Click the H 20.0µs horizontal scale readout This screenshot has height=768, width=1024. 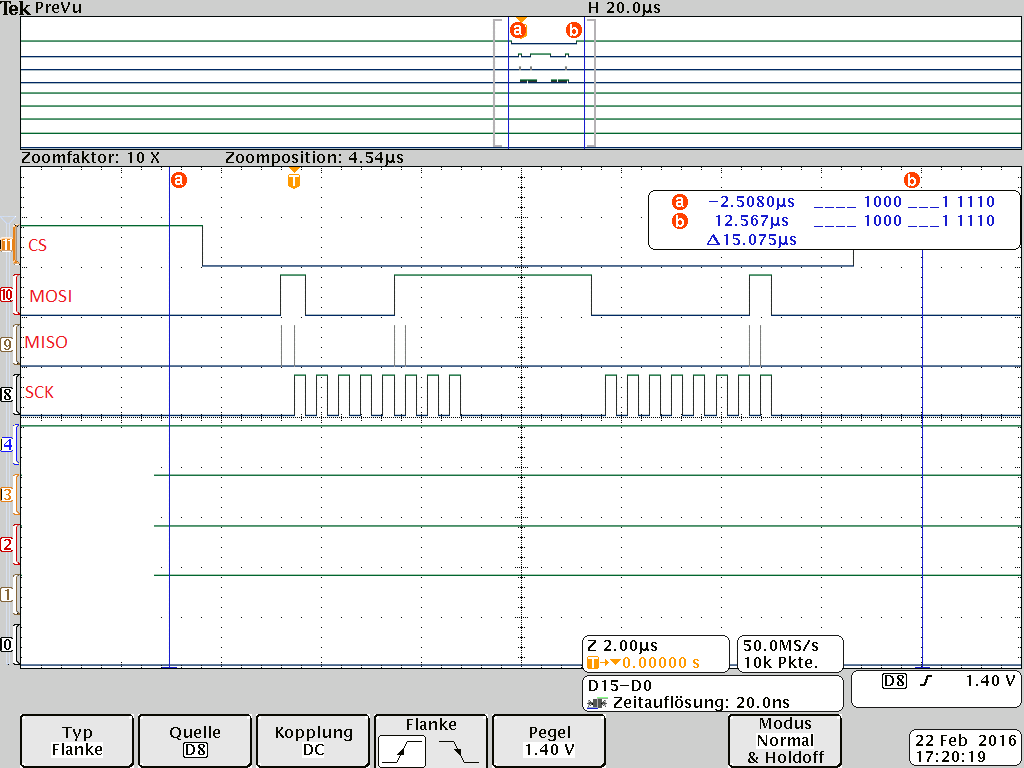(624, 8)
